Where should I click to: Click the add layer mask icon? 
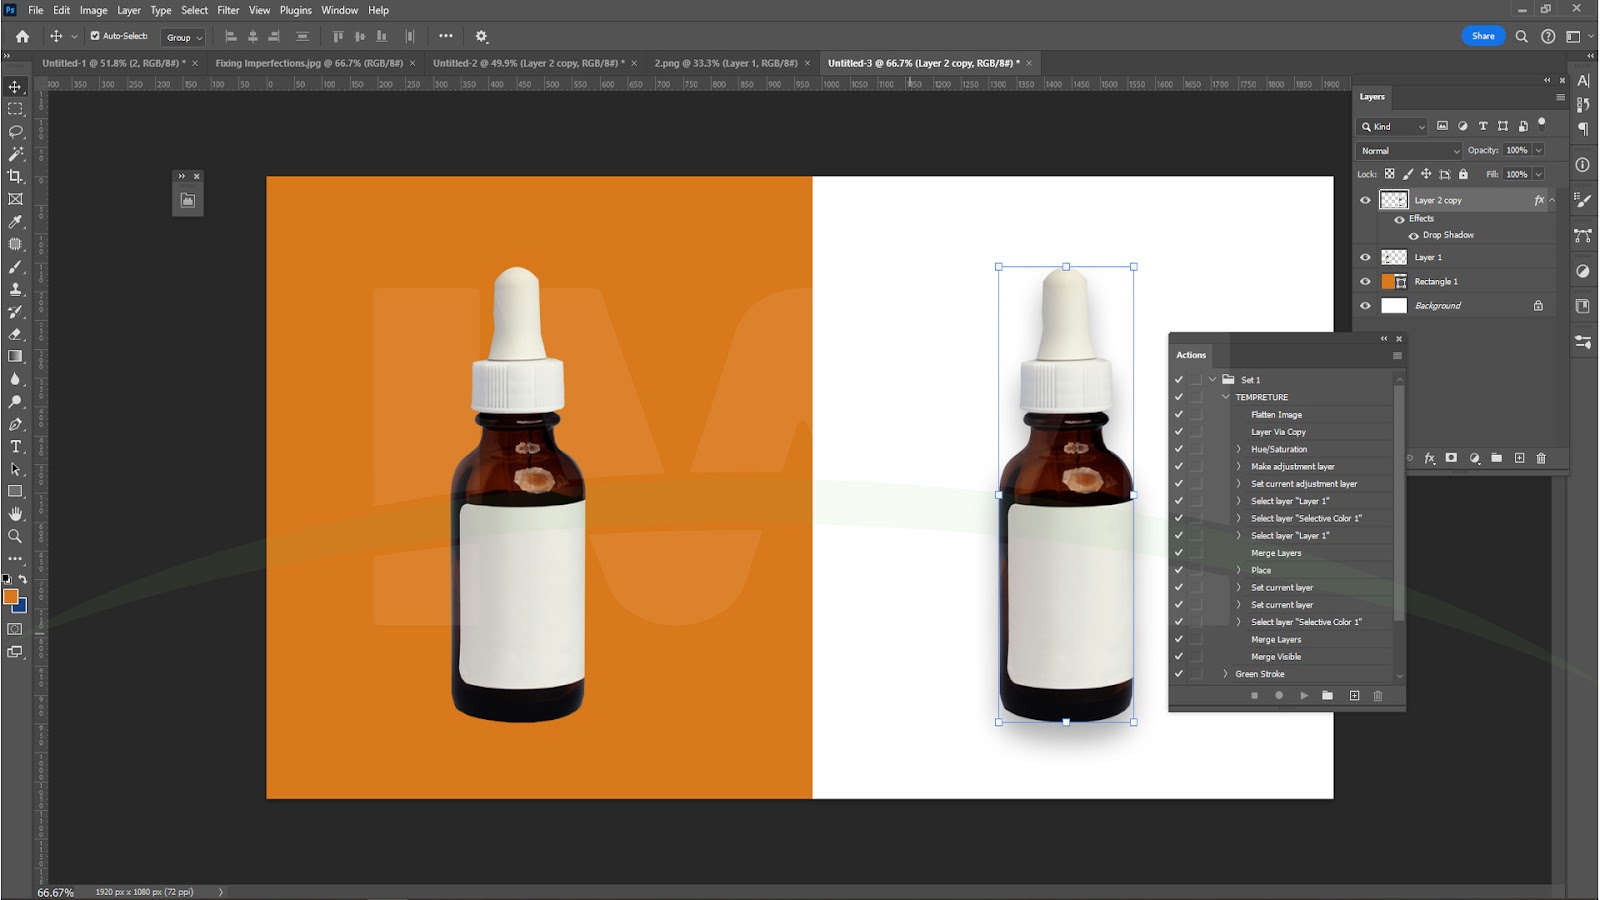point(1451,458)
